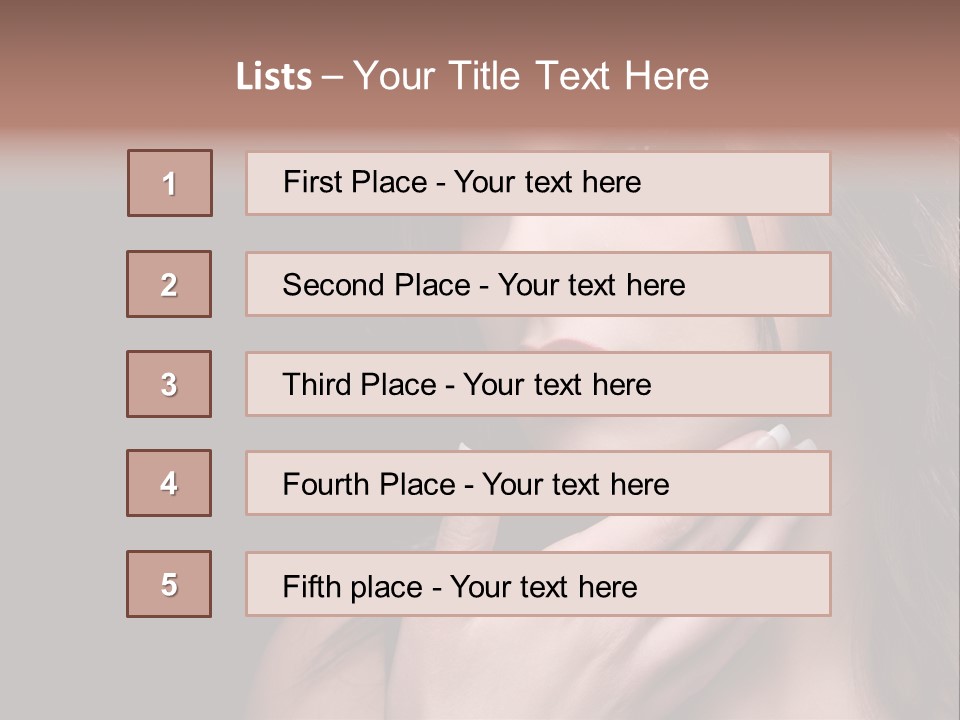Click the word 'Fifth' in the list
960x720 pixels.
coord(310,586)
